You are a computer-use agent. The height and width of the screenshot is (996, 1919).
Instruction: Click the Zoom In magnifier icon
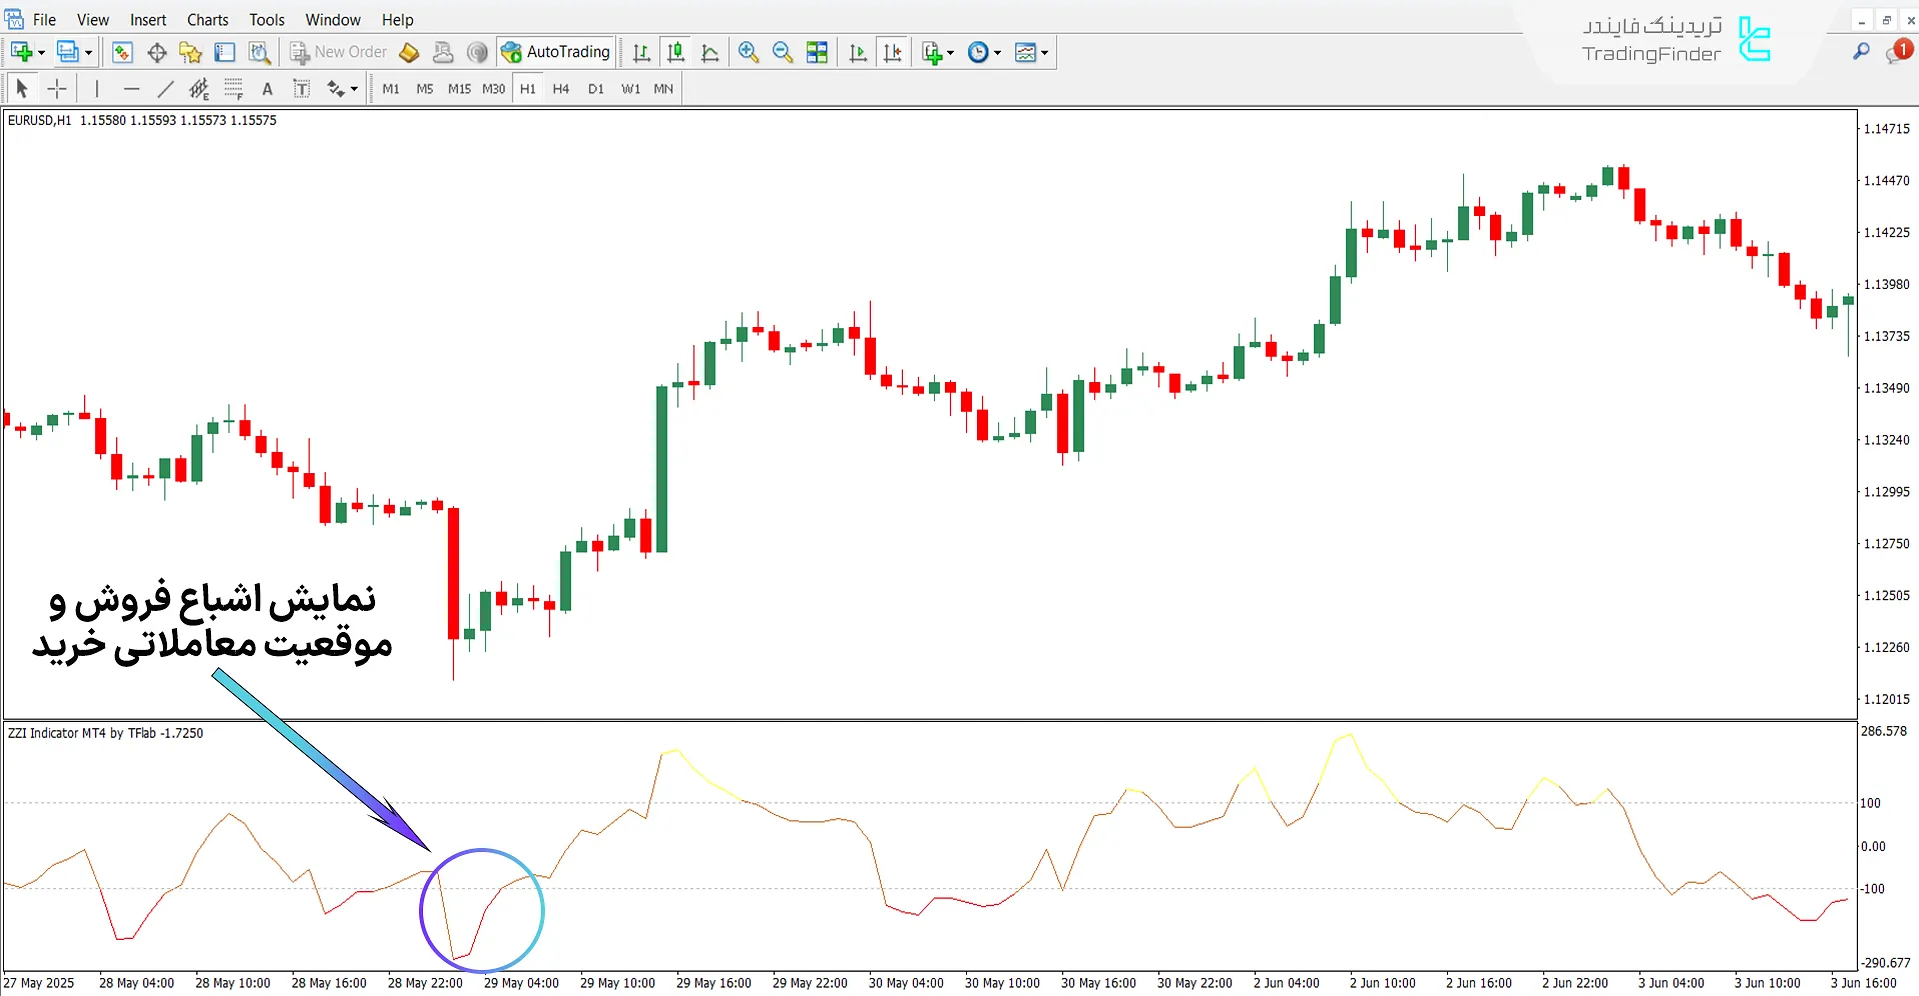[748, 53]
